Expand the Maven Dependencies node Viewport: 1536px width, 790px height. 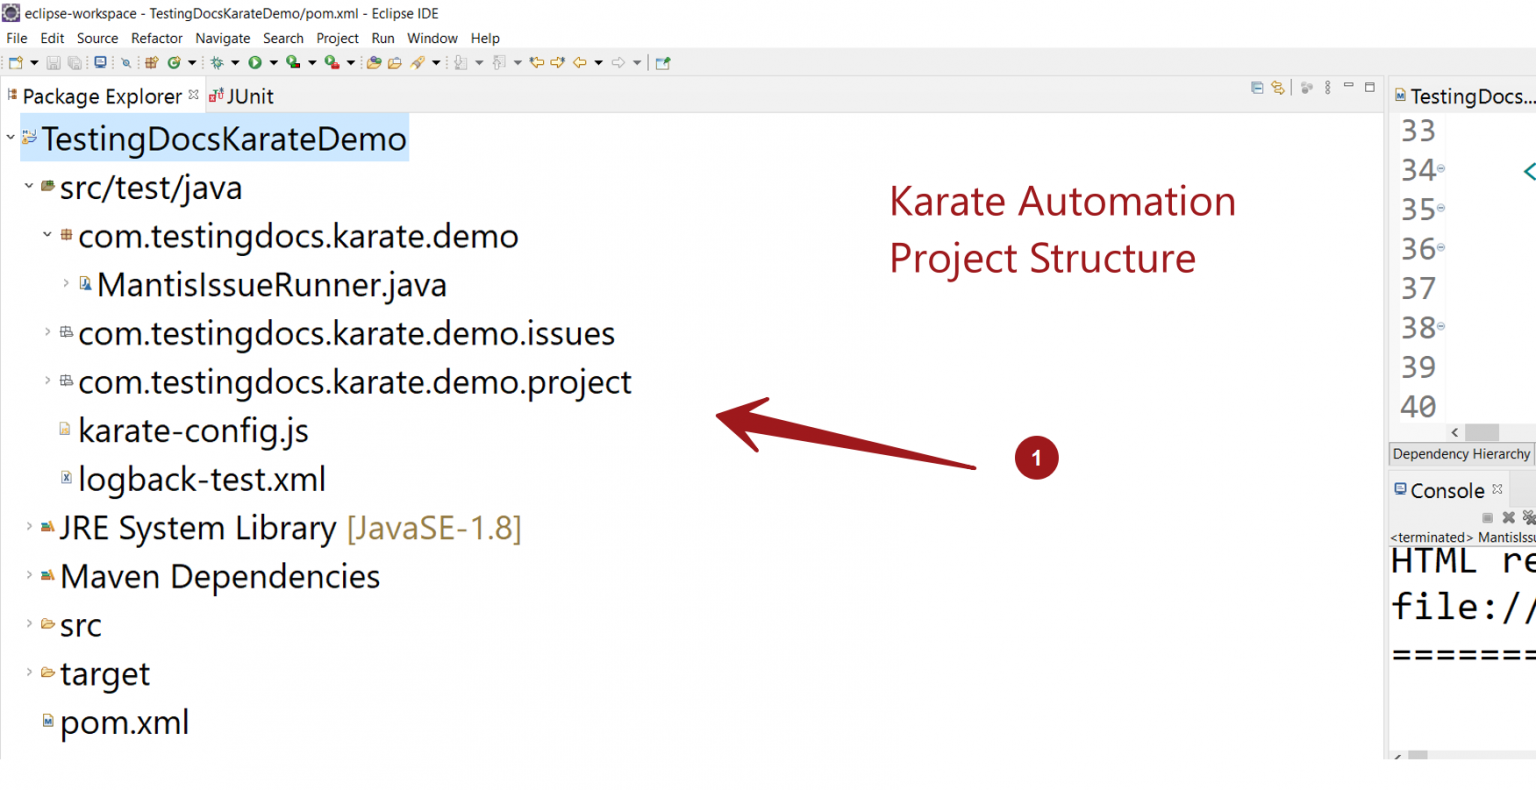point(29,575)
